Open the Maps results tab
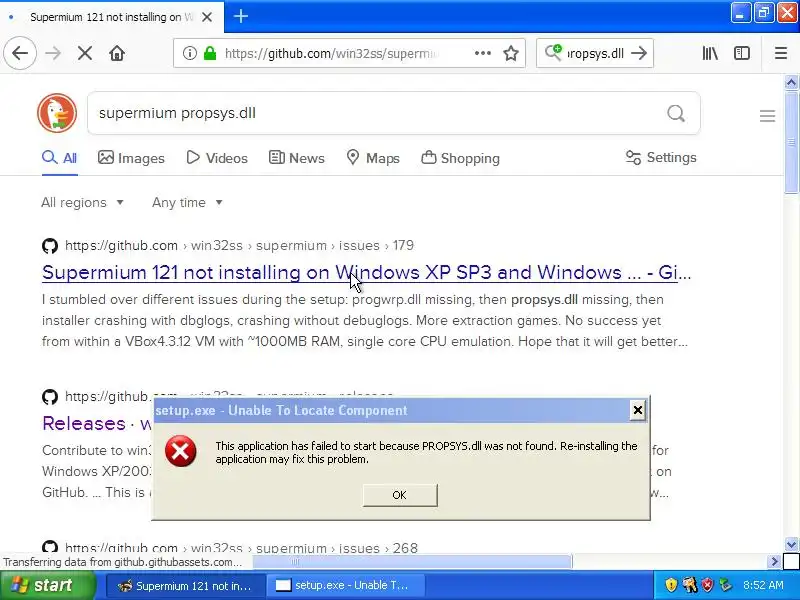Viewport: 800px width, 600px height. click(373, 158)
